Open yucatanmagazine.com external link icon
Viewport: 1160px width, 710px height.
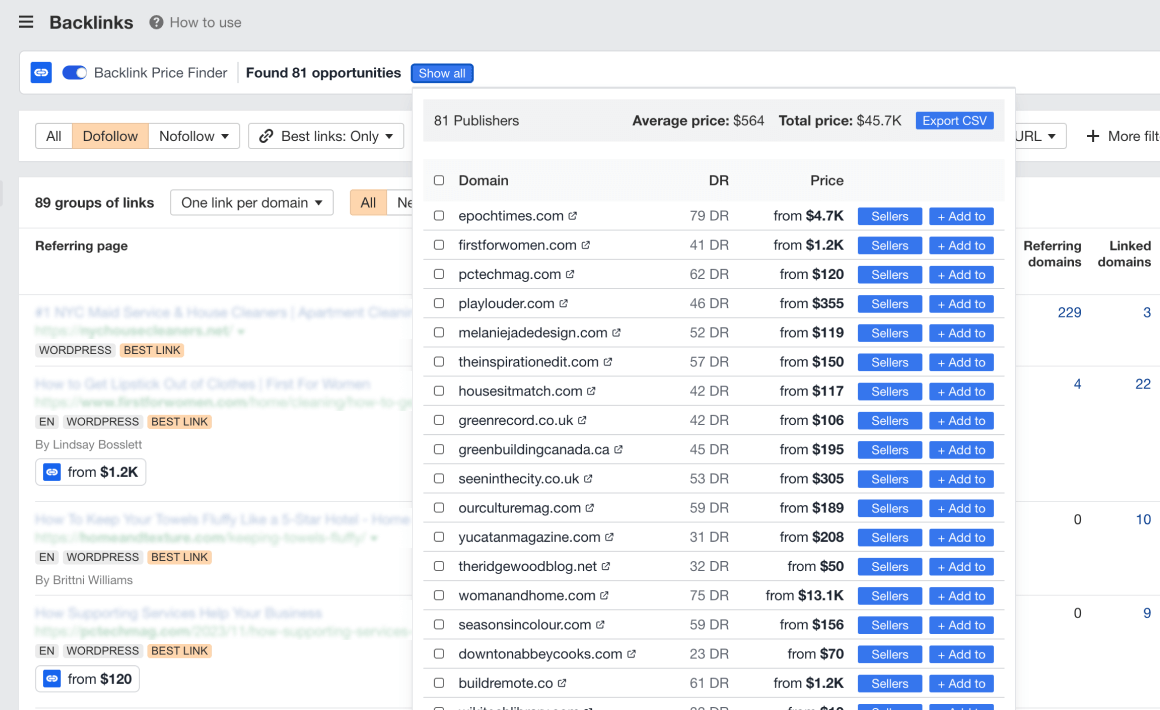pyautogui.click(x=610, y=537)
